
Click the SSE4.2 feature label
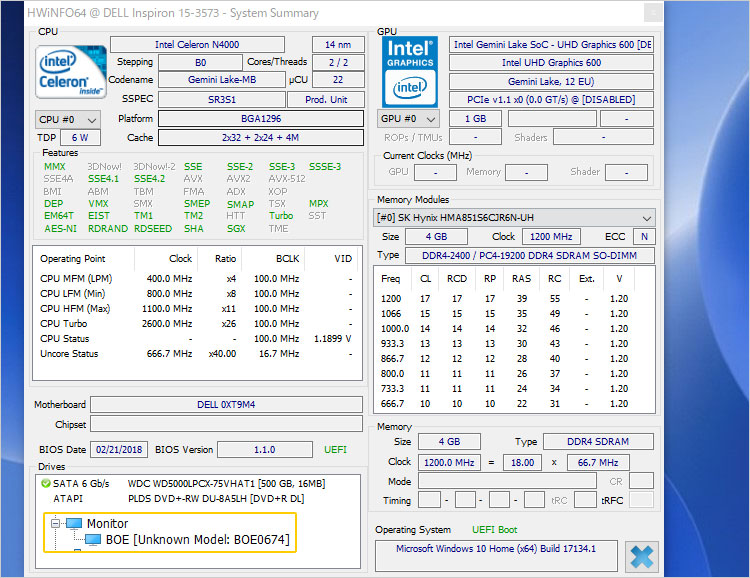tap(149, 179)
